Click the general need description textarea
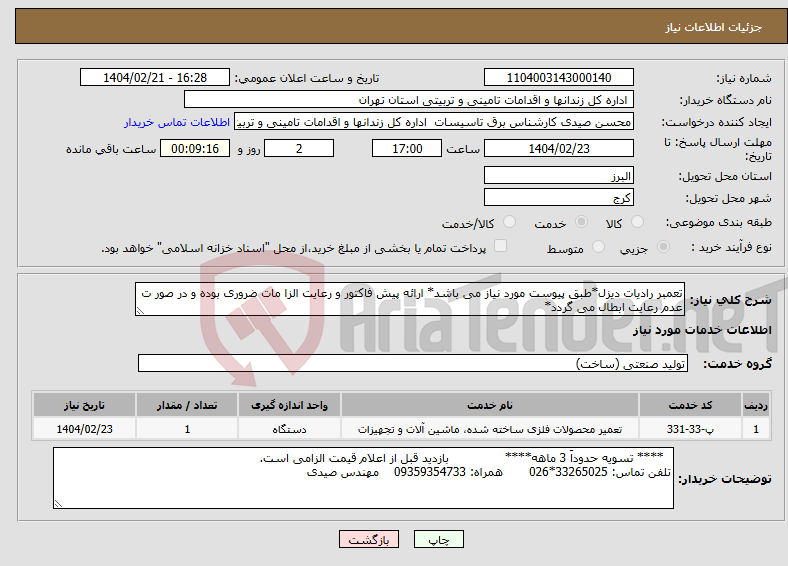 (x=410, y=299)
